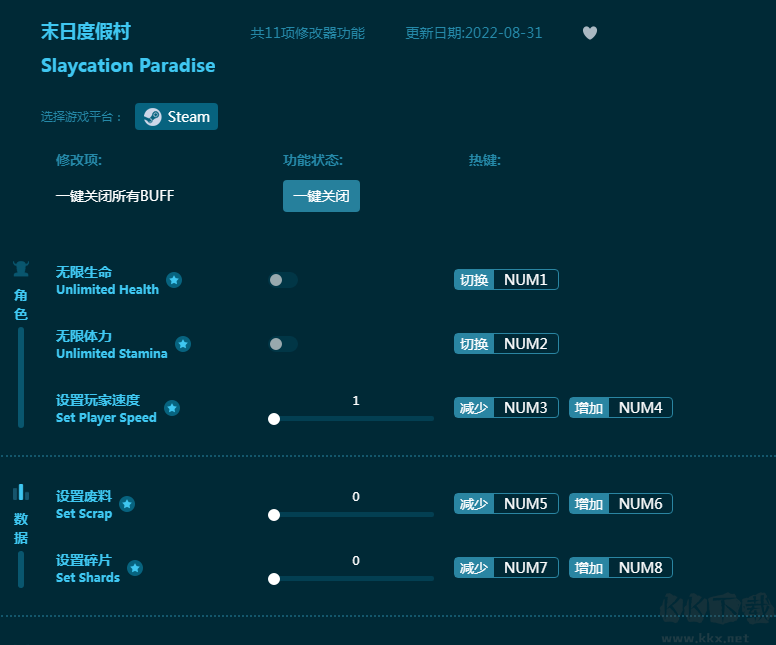Select the character category icon in sidebar
Viewport: 776px width, 645px height.
[21, 268]
